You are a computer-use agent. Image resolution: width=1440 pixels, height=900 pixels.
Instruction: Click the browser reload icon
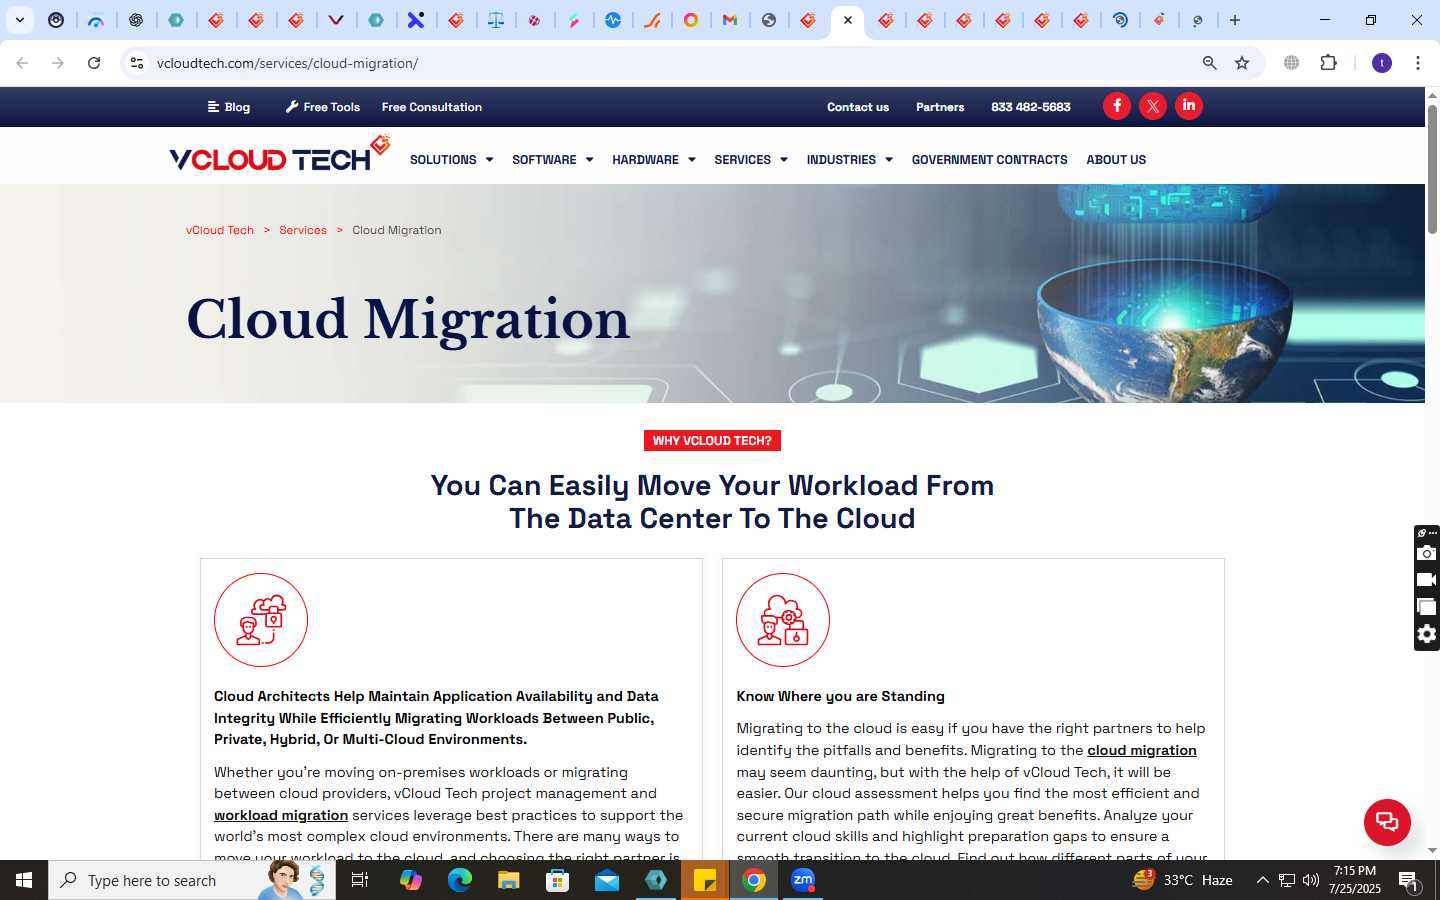(94, 63)
